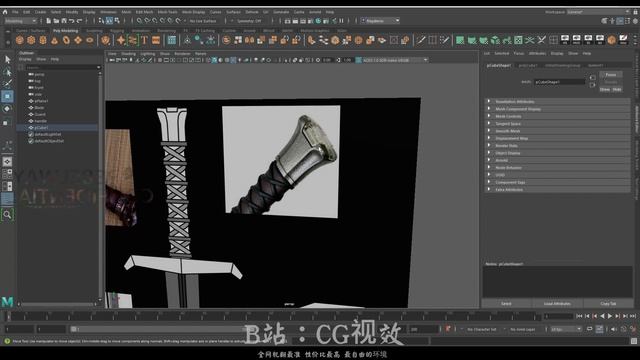Viewport: 640px width, 360px height.
Task: Click the Multi-Cut knife tool icon
Action: [x=421, y=40]
